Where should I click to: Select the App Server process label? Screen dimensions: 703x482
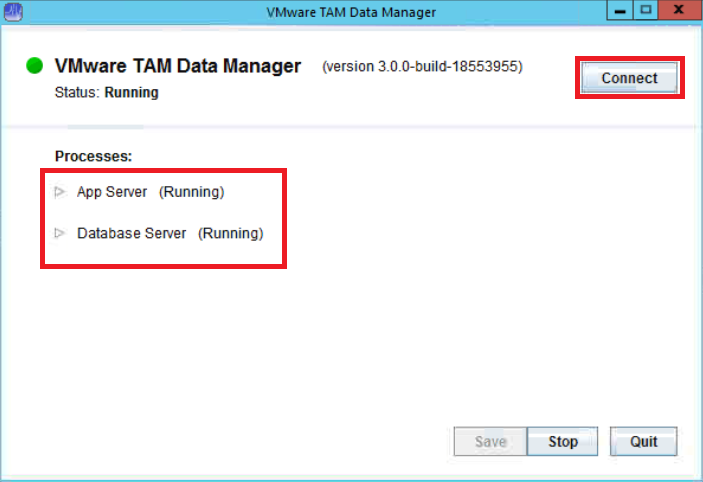coord(112,191)
